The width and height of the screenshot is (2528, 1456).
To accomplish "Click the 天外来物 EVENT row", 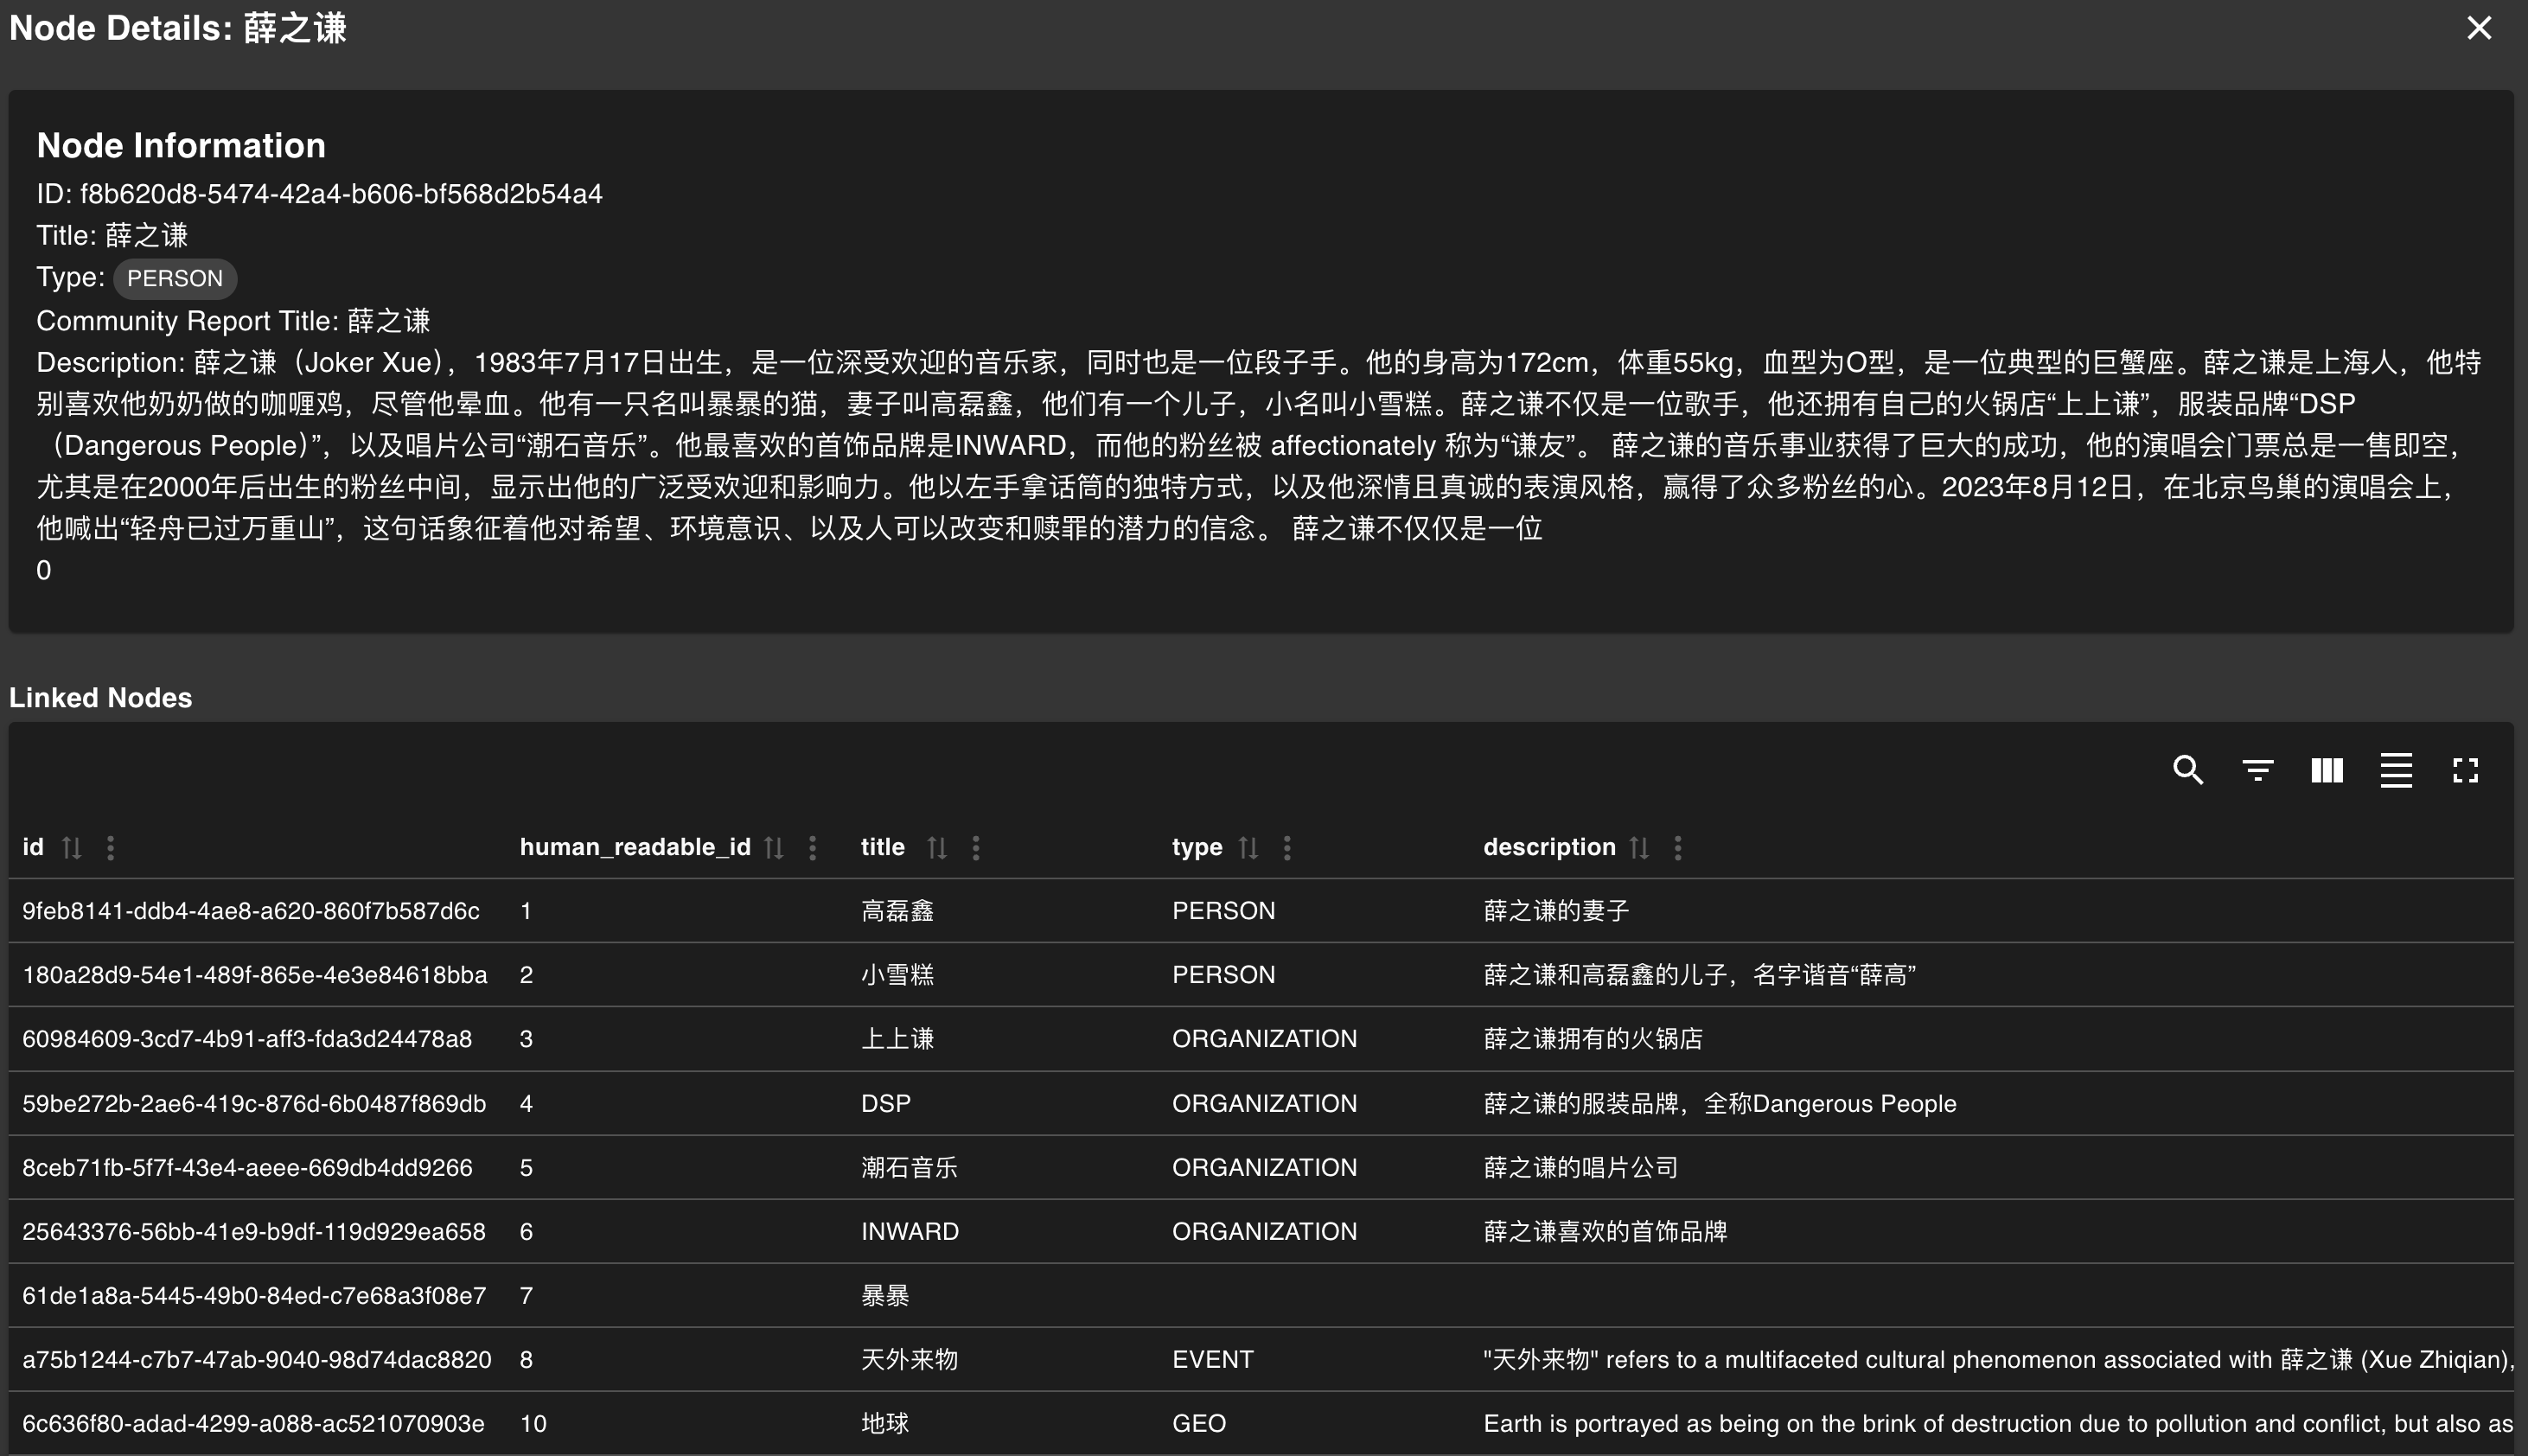I will click(909, 1359).
